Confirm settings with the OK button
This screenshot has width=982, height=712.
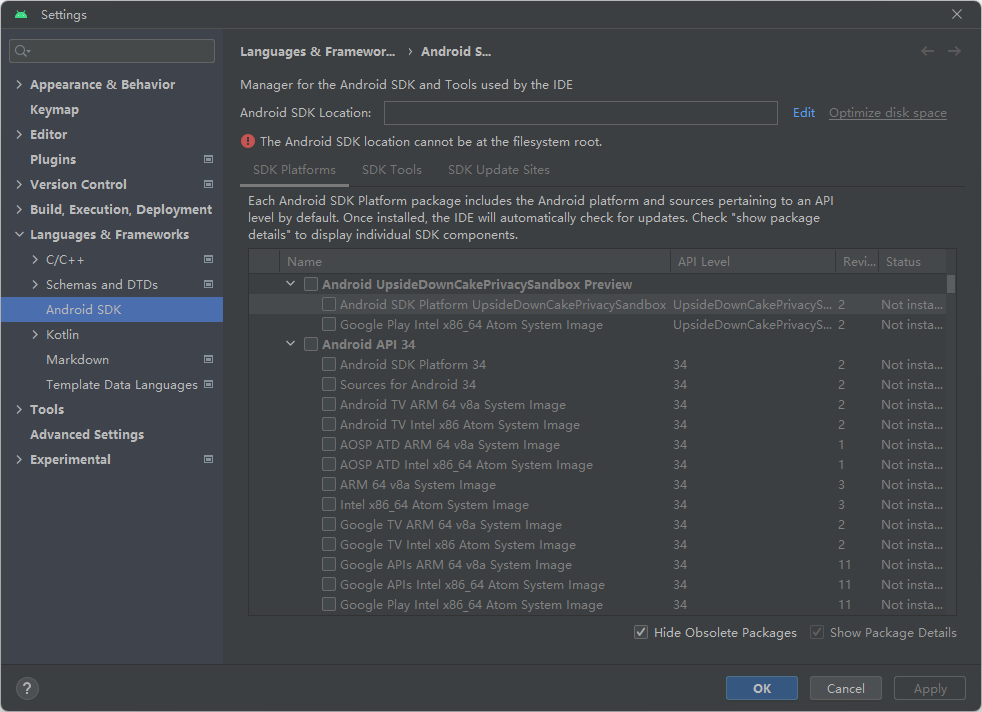[x=762, y=688]
